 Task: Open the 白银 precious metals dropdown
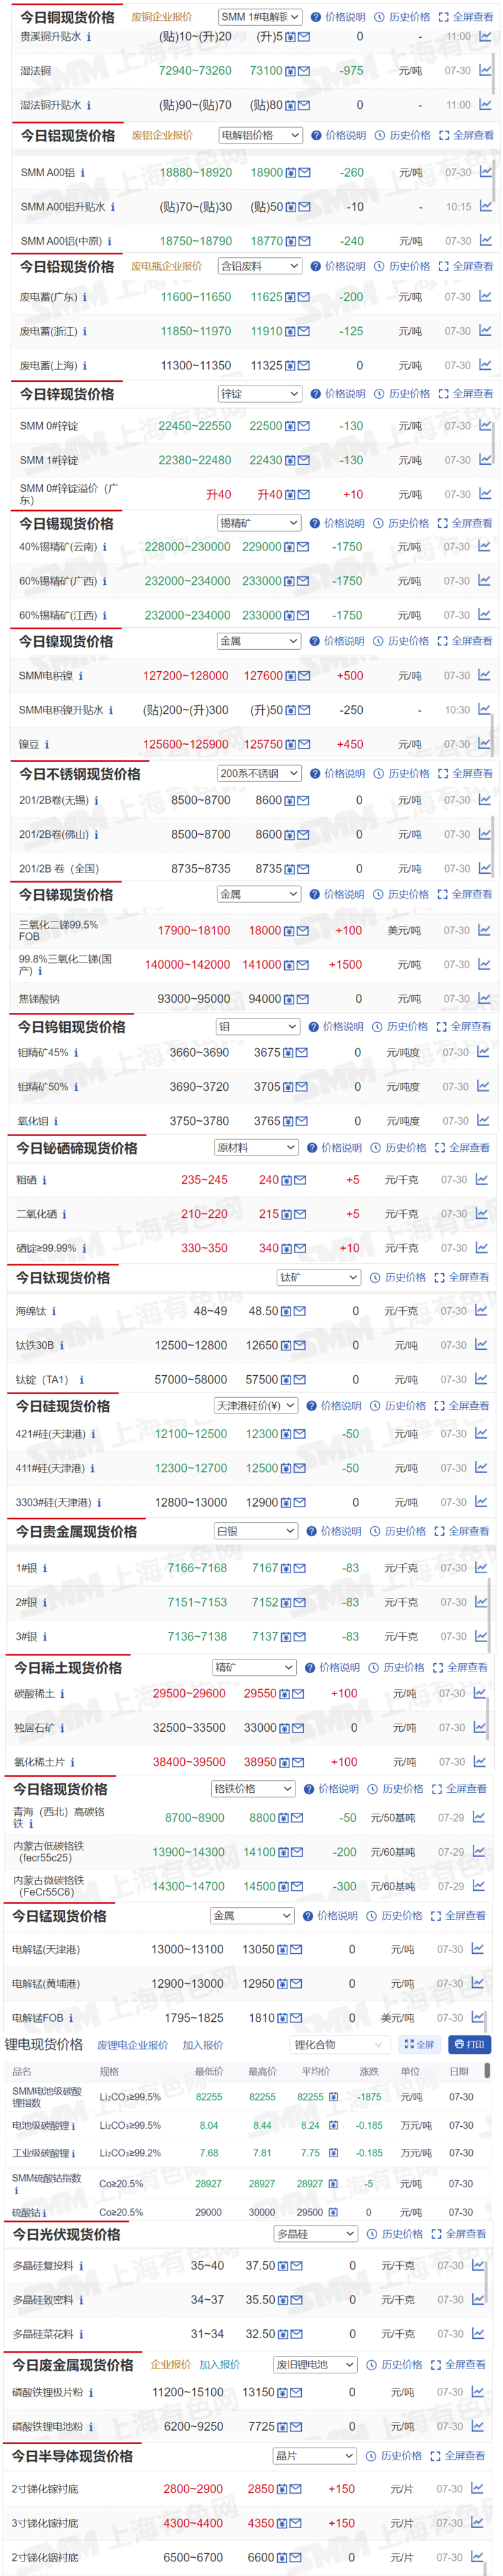256,1531
